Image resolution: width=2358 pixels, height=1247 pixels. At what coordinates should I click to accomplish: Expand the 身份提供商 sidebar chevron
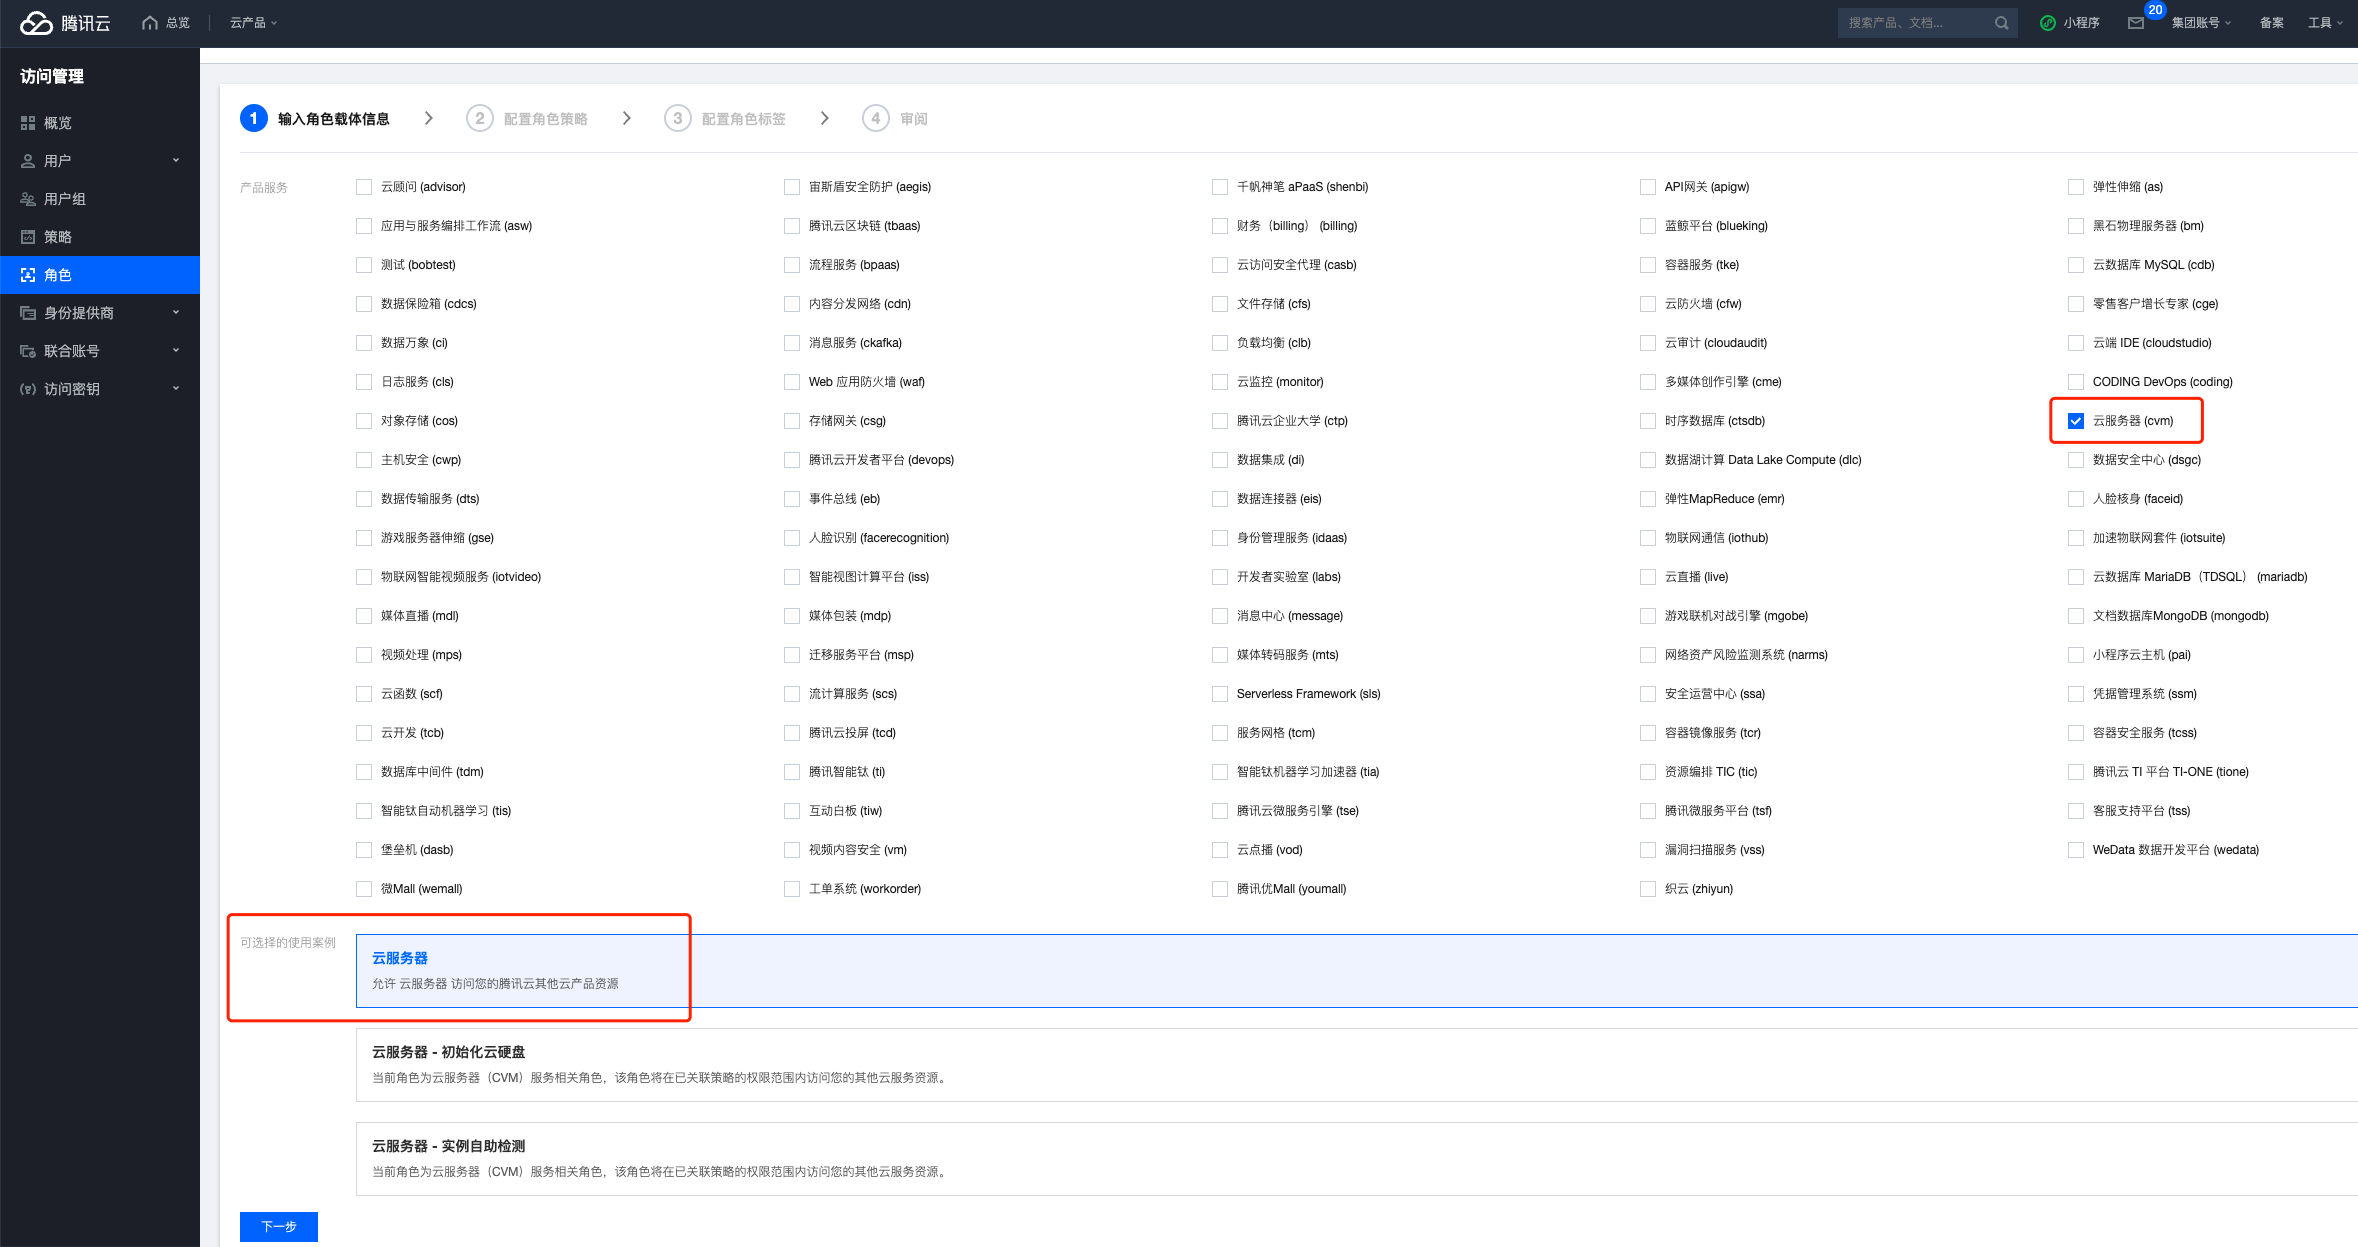click(176, 313)
